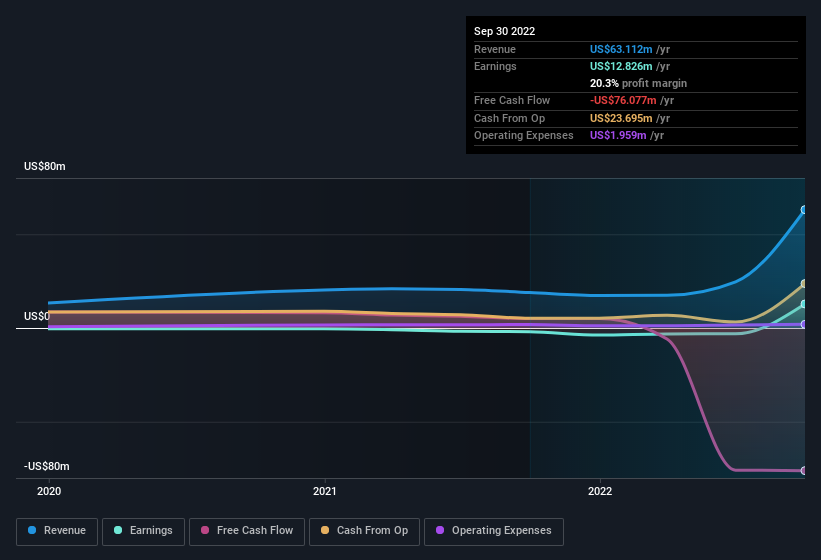Toggle the Operating Expenses legend button

(494, 532)
